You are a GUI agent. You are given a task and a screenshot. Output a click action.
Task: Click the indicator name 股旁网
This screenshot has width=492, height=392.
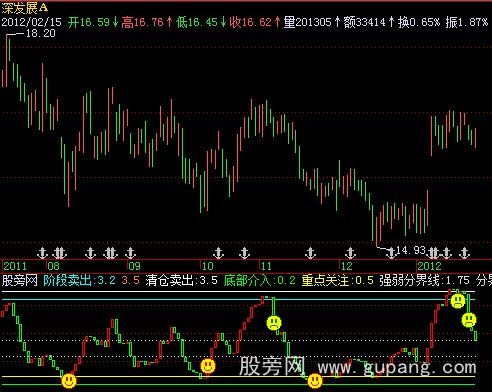coord(19,280)
